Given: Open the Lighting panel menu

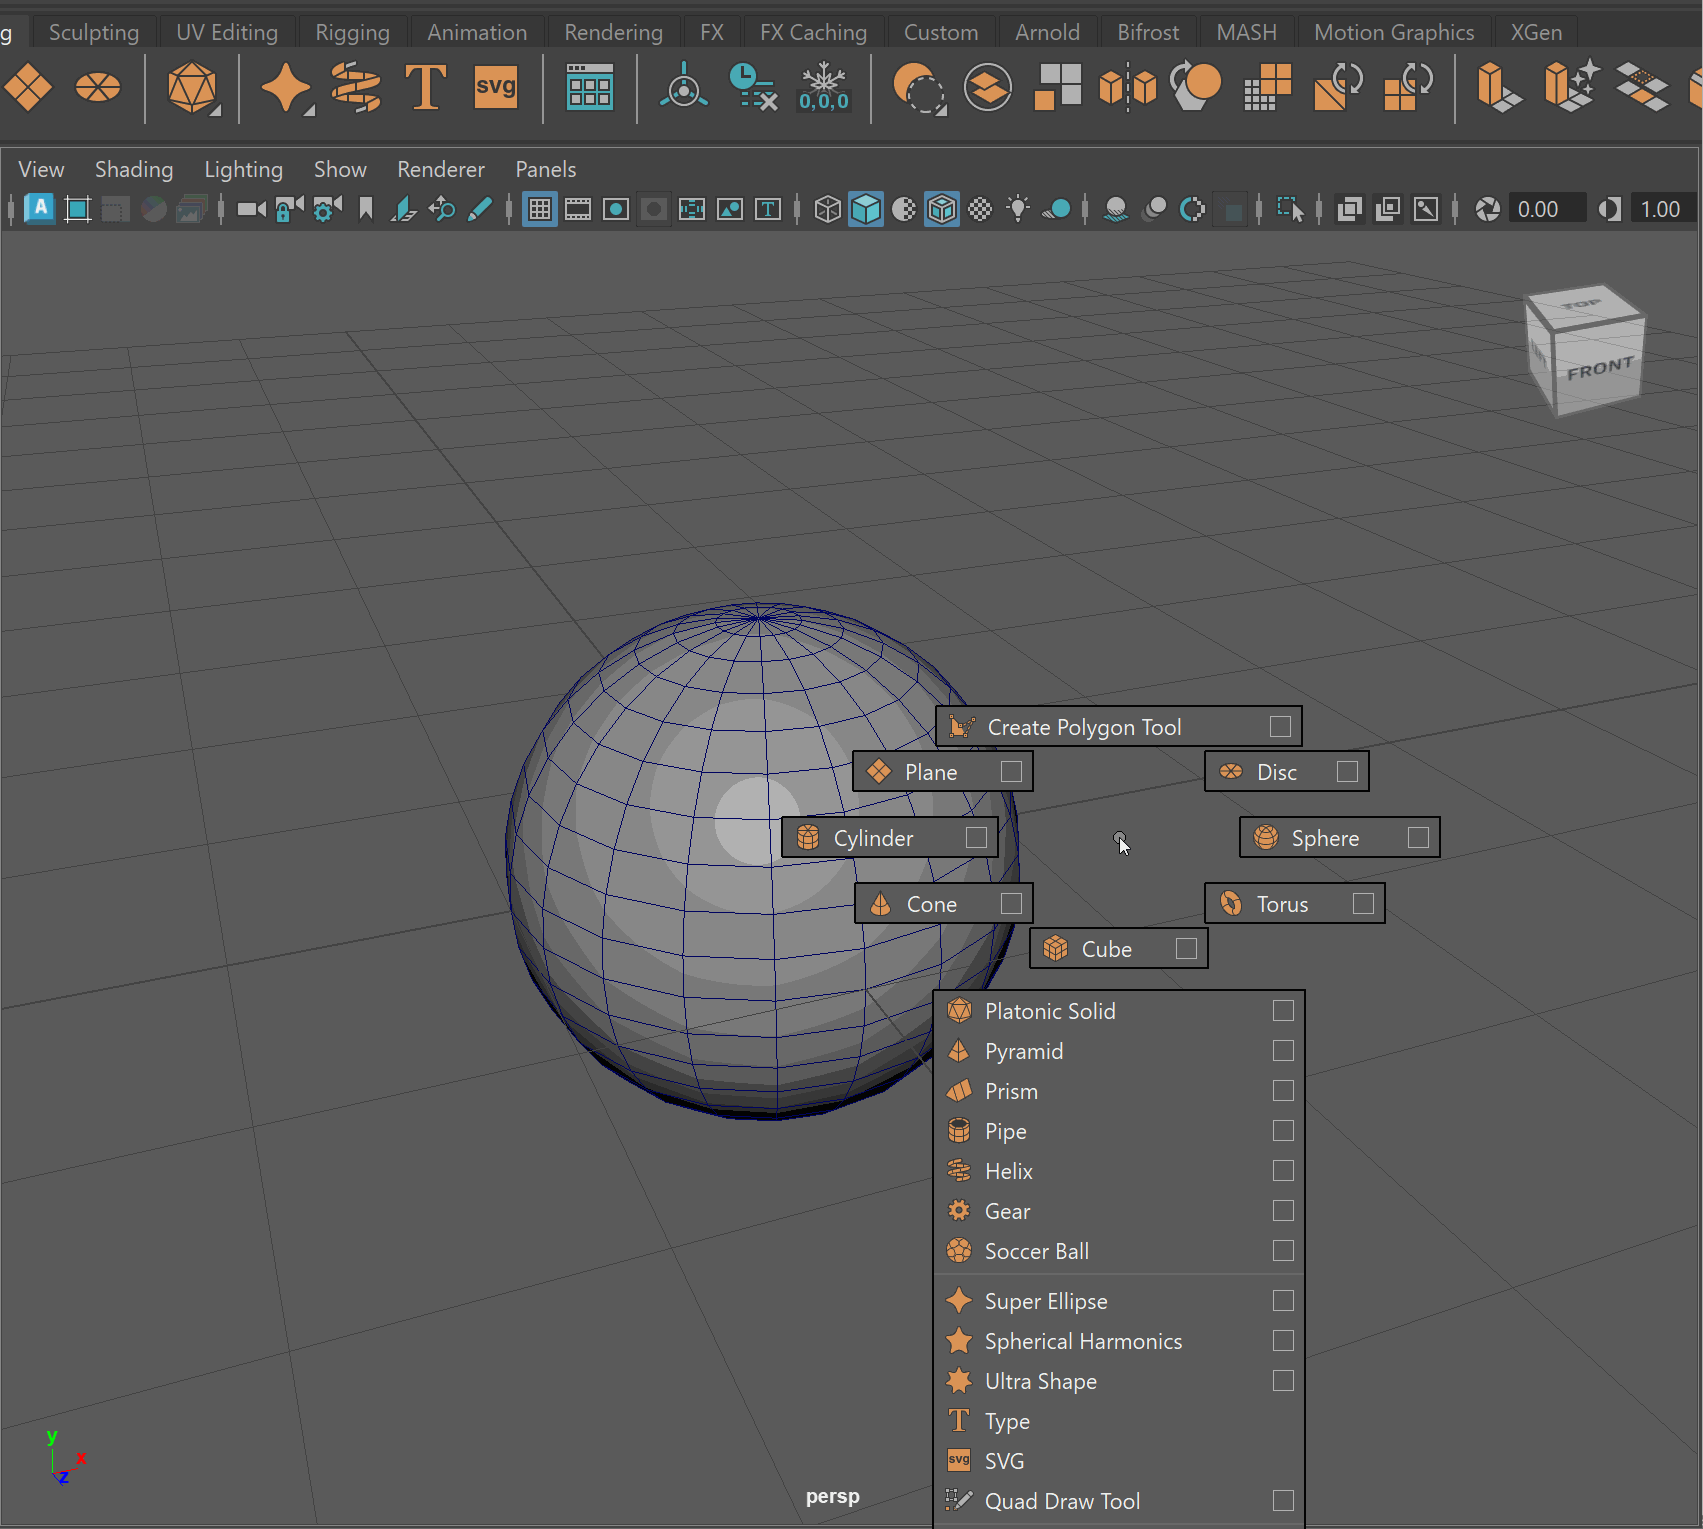Looking at the screenshot, I should pos(243,170).
